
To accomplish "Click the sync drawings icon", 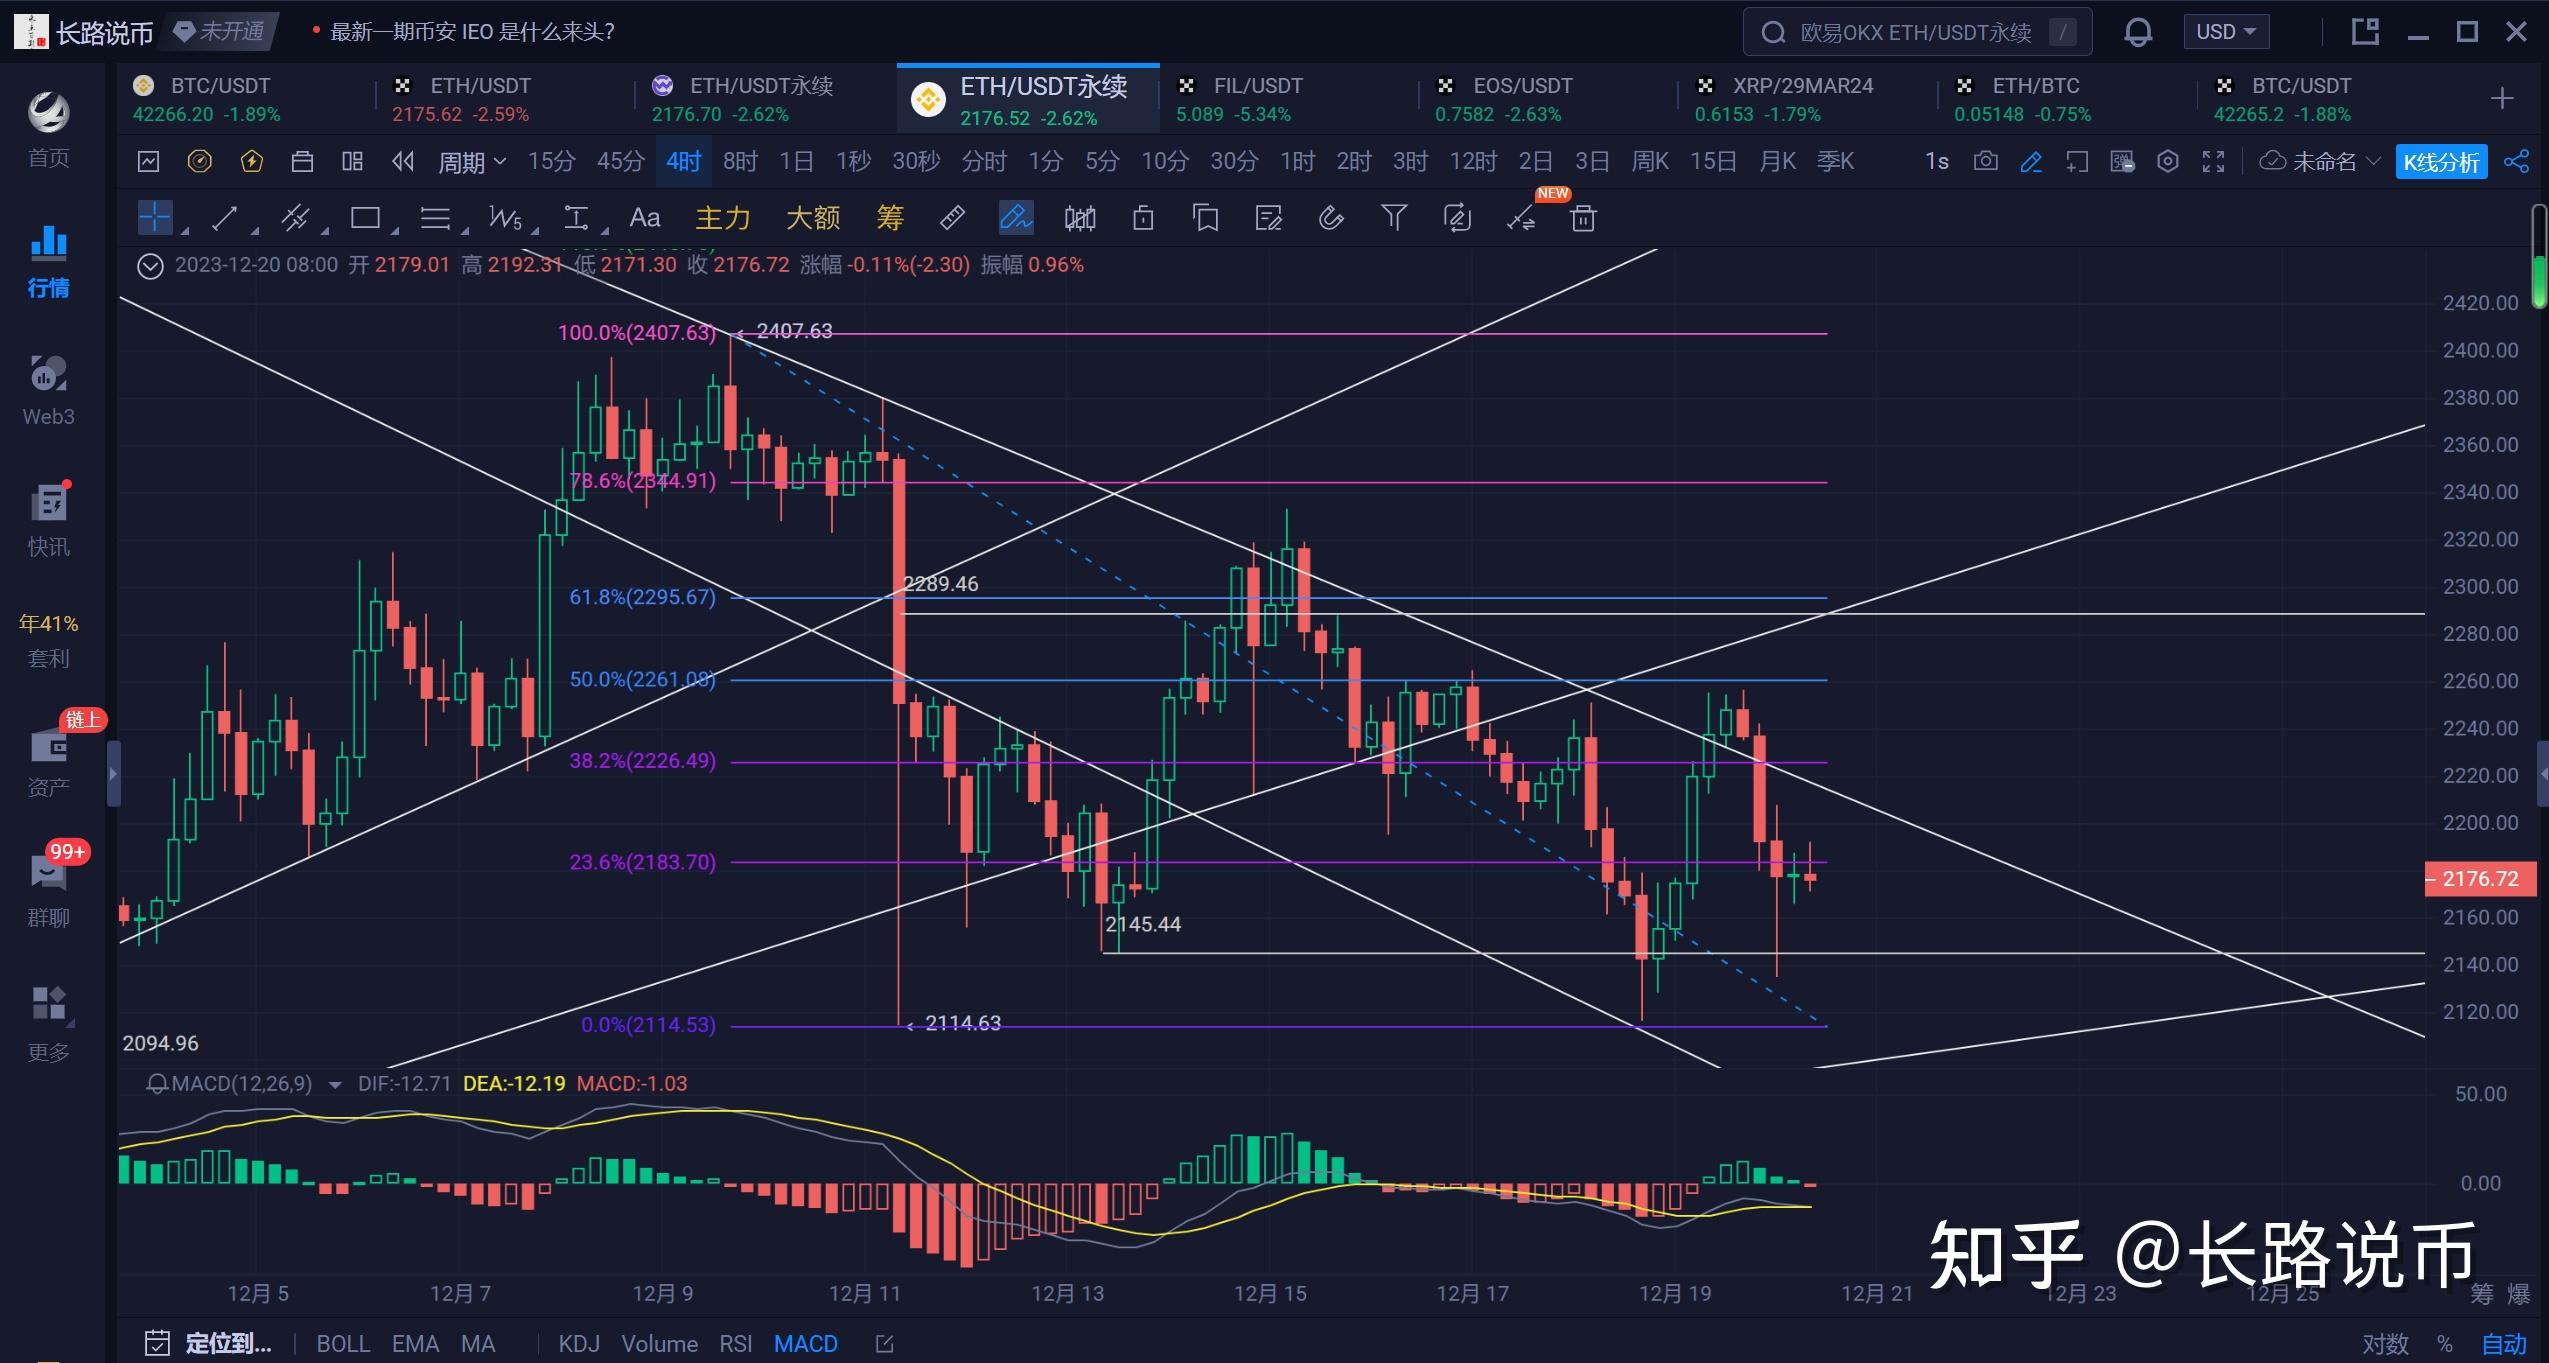I will coord(1457,217).
